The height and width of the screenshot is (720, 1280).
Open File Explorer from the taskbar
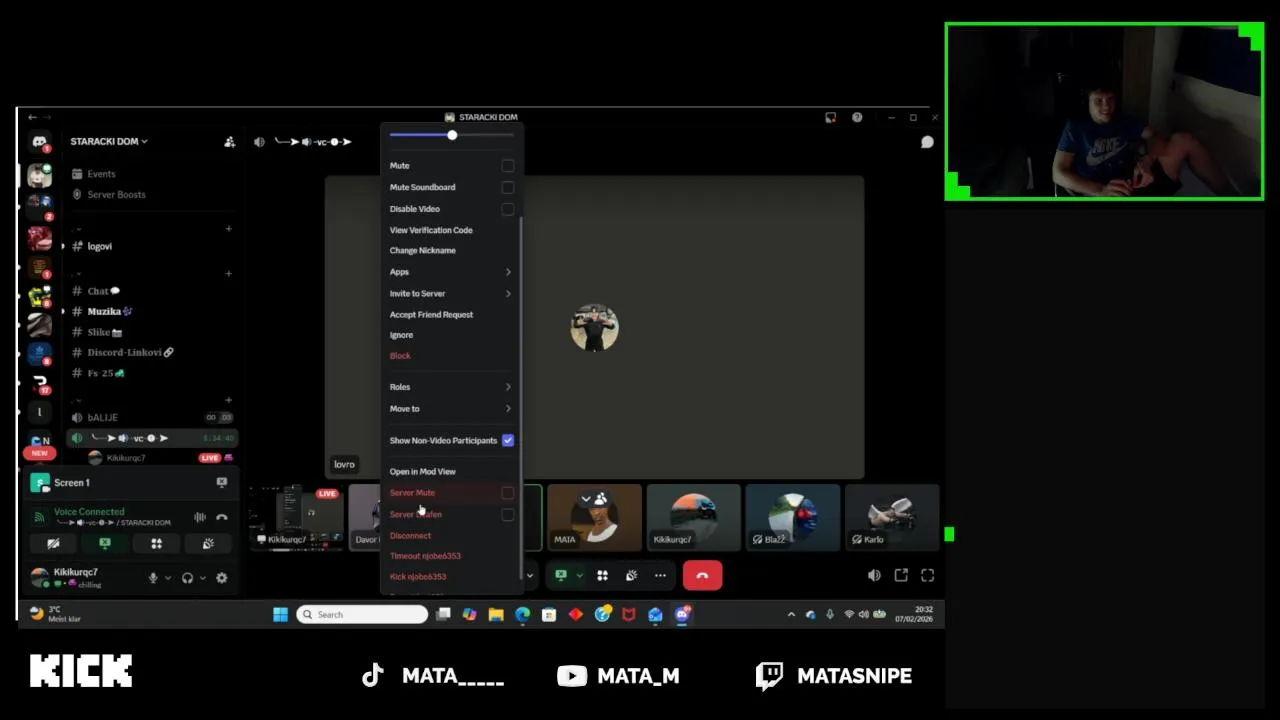coord(496,614)
